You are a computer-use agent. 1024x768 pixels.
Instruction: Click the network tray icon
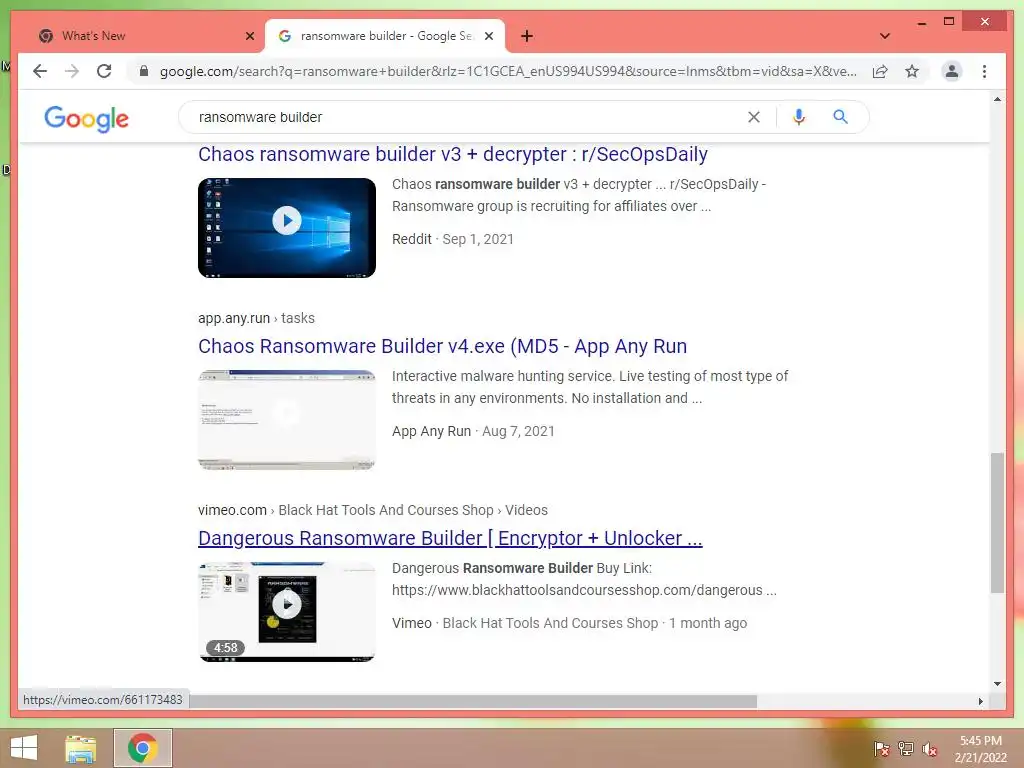(906, 749)
